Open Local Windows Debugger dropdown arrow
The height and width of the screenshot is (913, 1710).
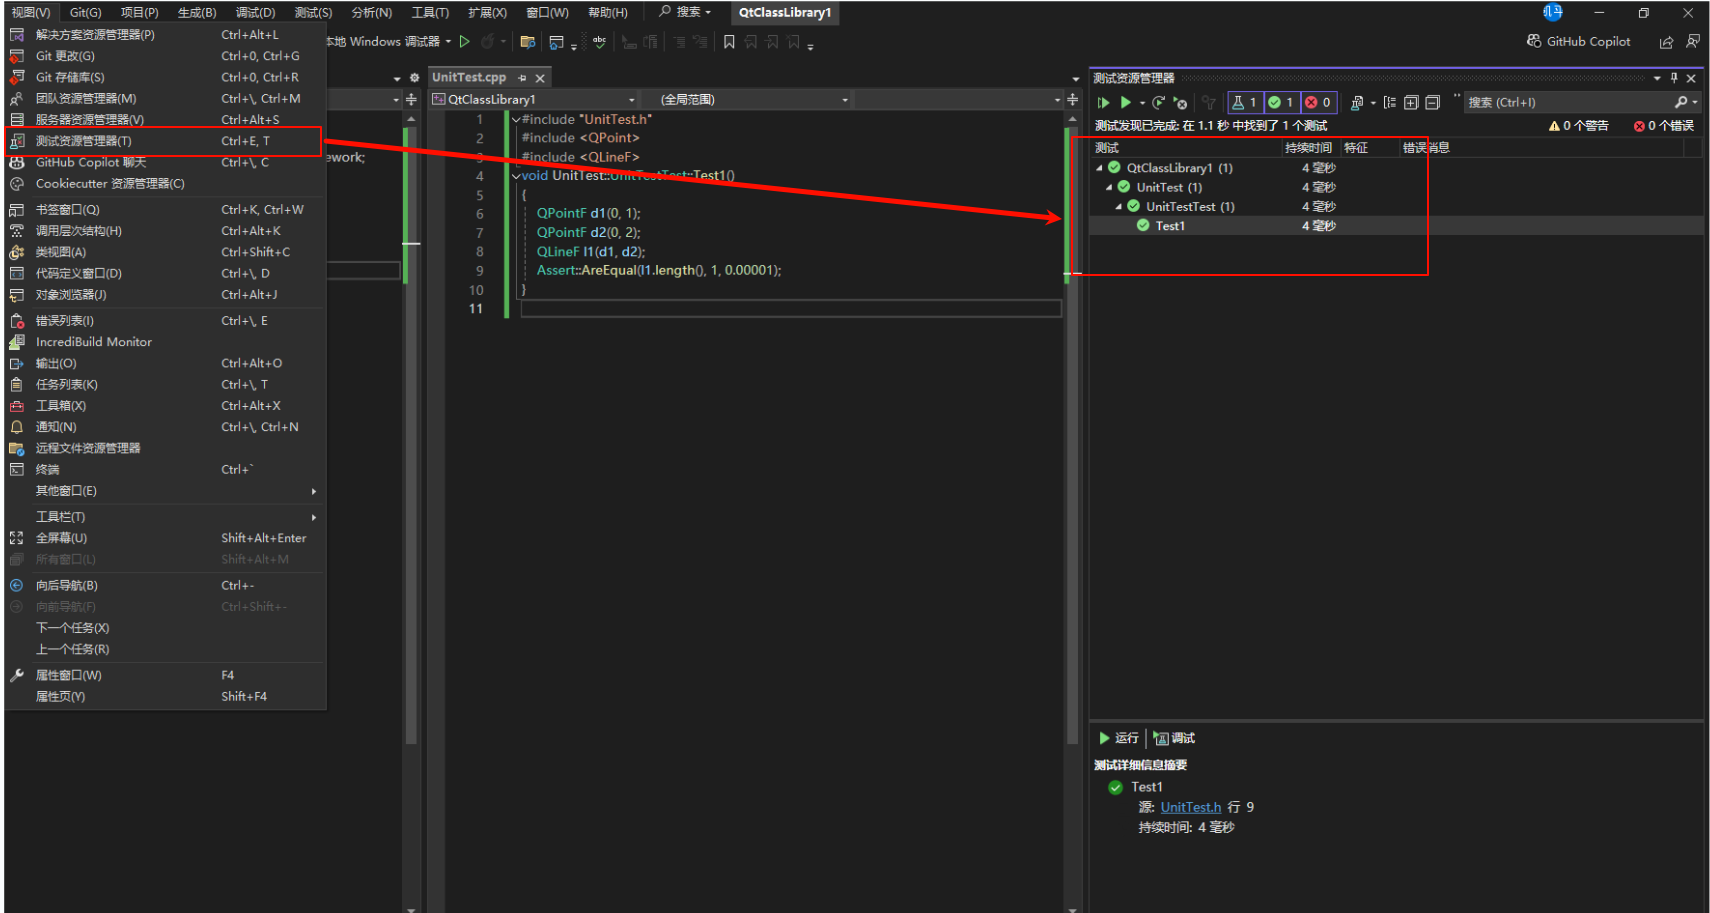(448, 42)
